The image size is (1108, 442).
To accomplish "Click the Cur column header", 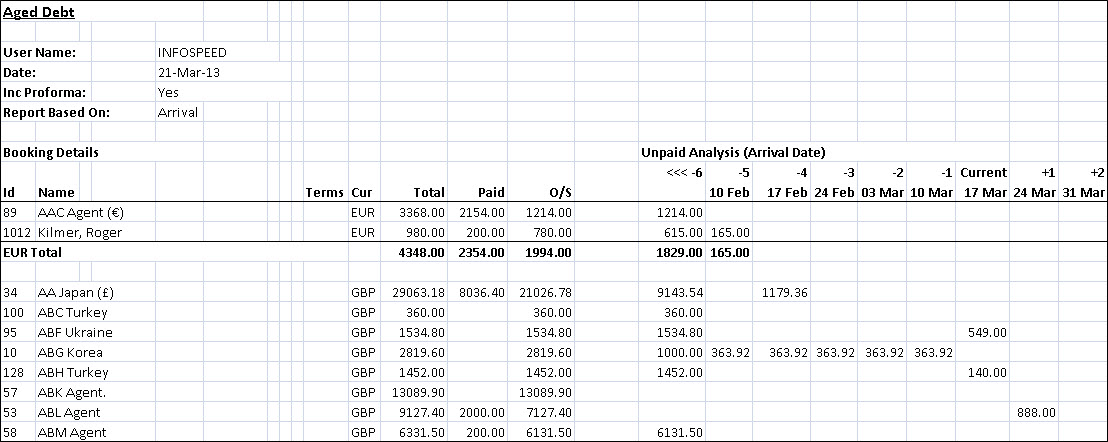I will pos(361,192).
